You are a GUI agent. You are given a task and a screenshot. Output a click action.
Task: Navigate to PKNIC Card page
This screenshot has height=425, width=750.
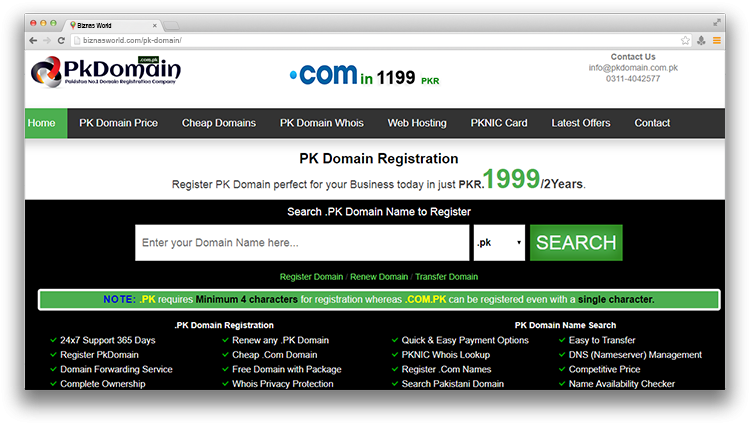coord(499,123)
